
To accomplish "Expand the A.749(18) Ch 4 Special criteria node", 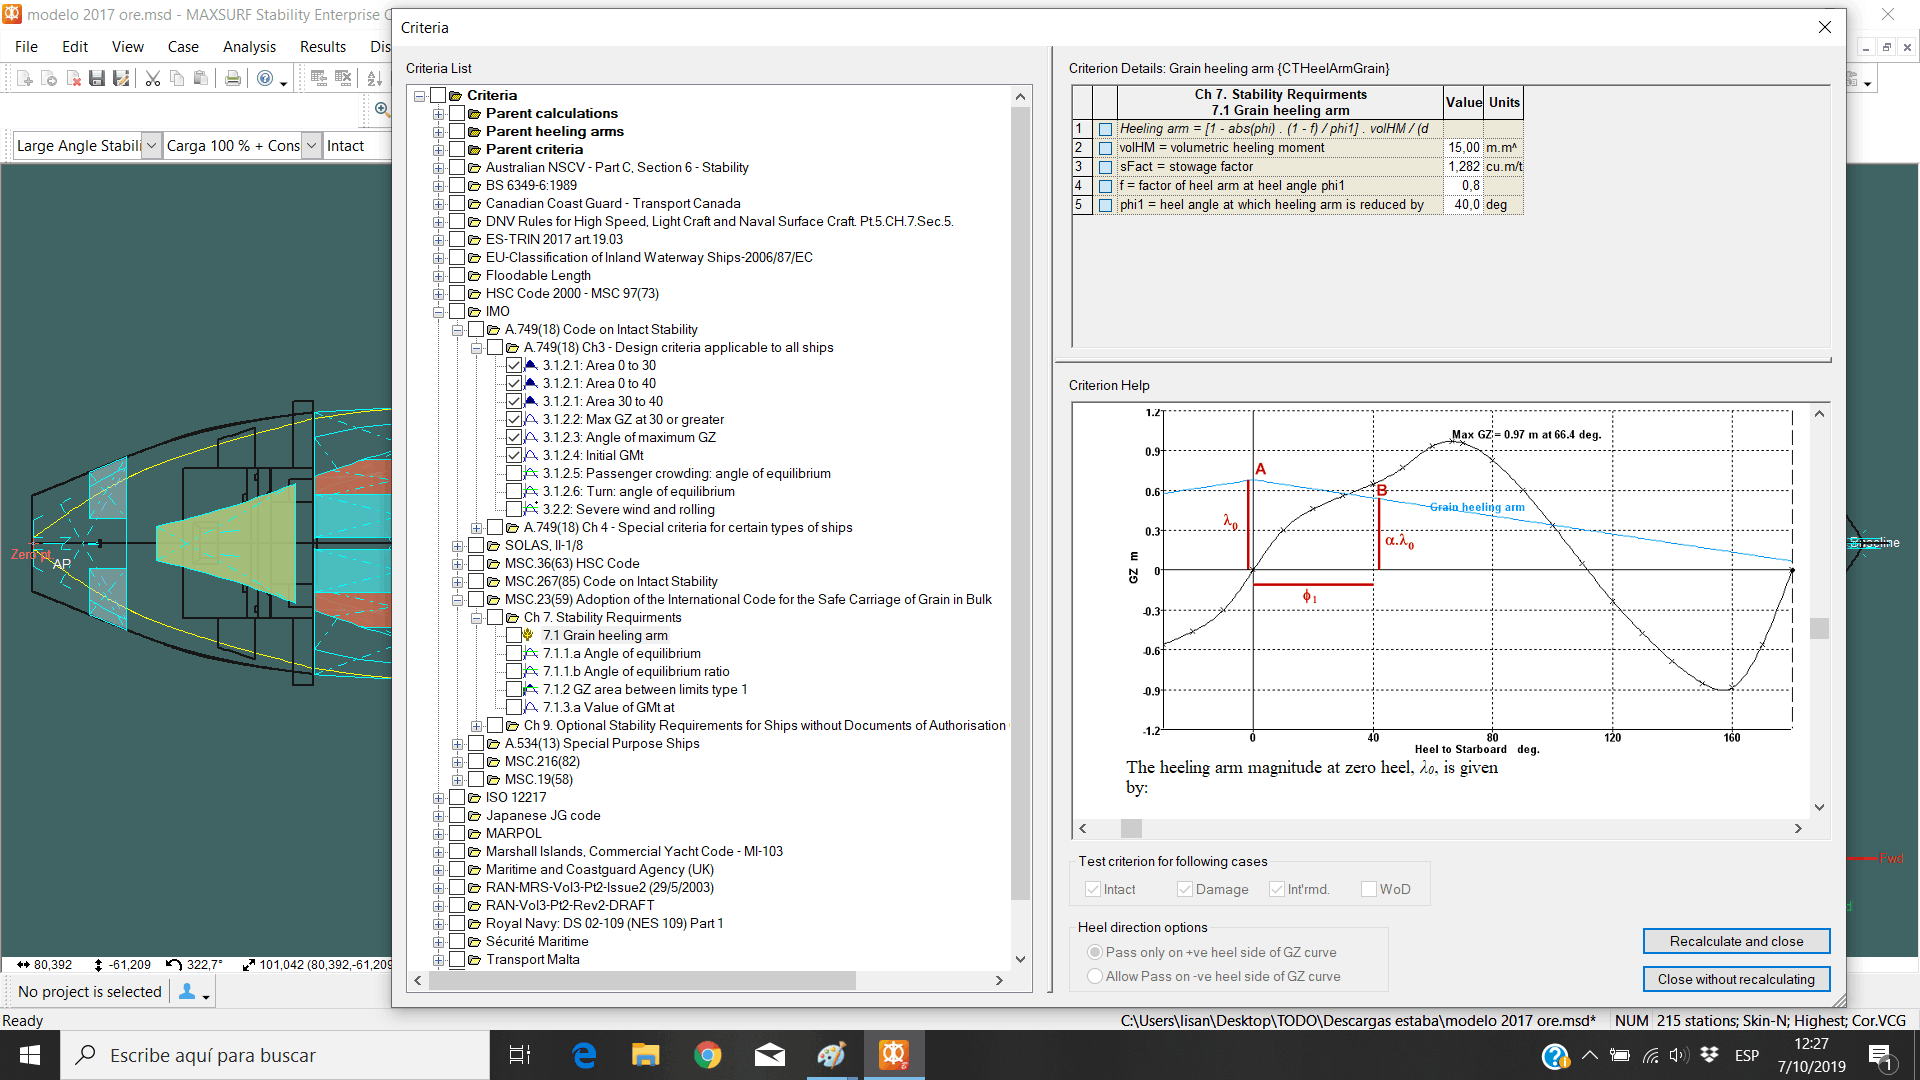I will pyautogui.click(x=476, y=528).
